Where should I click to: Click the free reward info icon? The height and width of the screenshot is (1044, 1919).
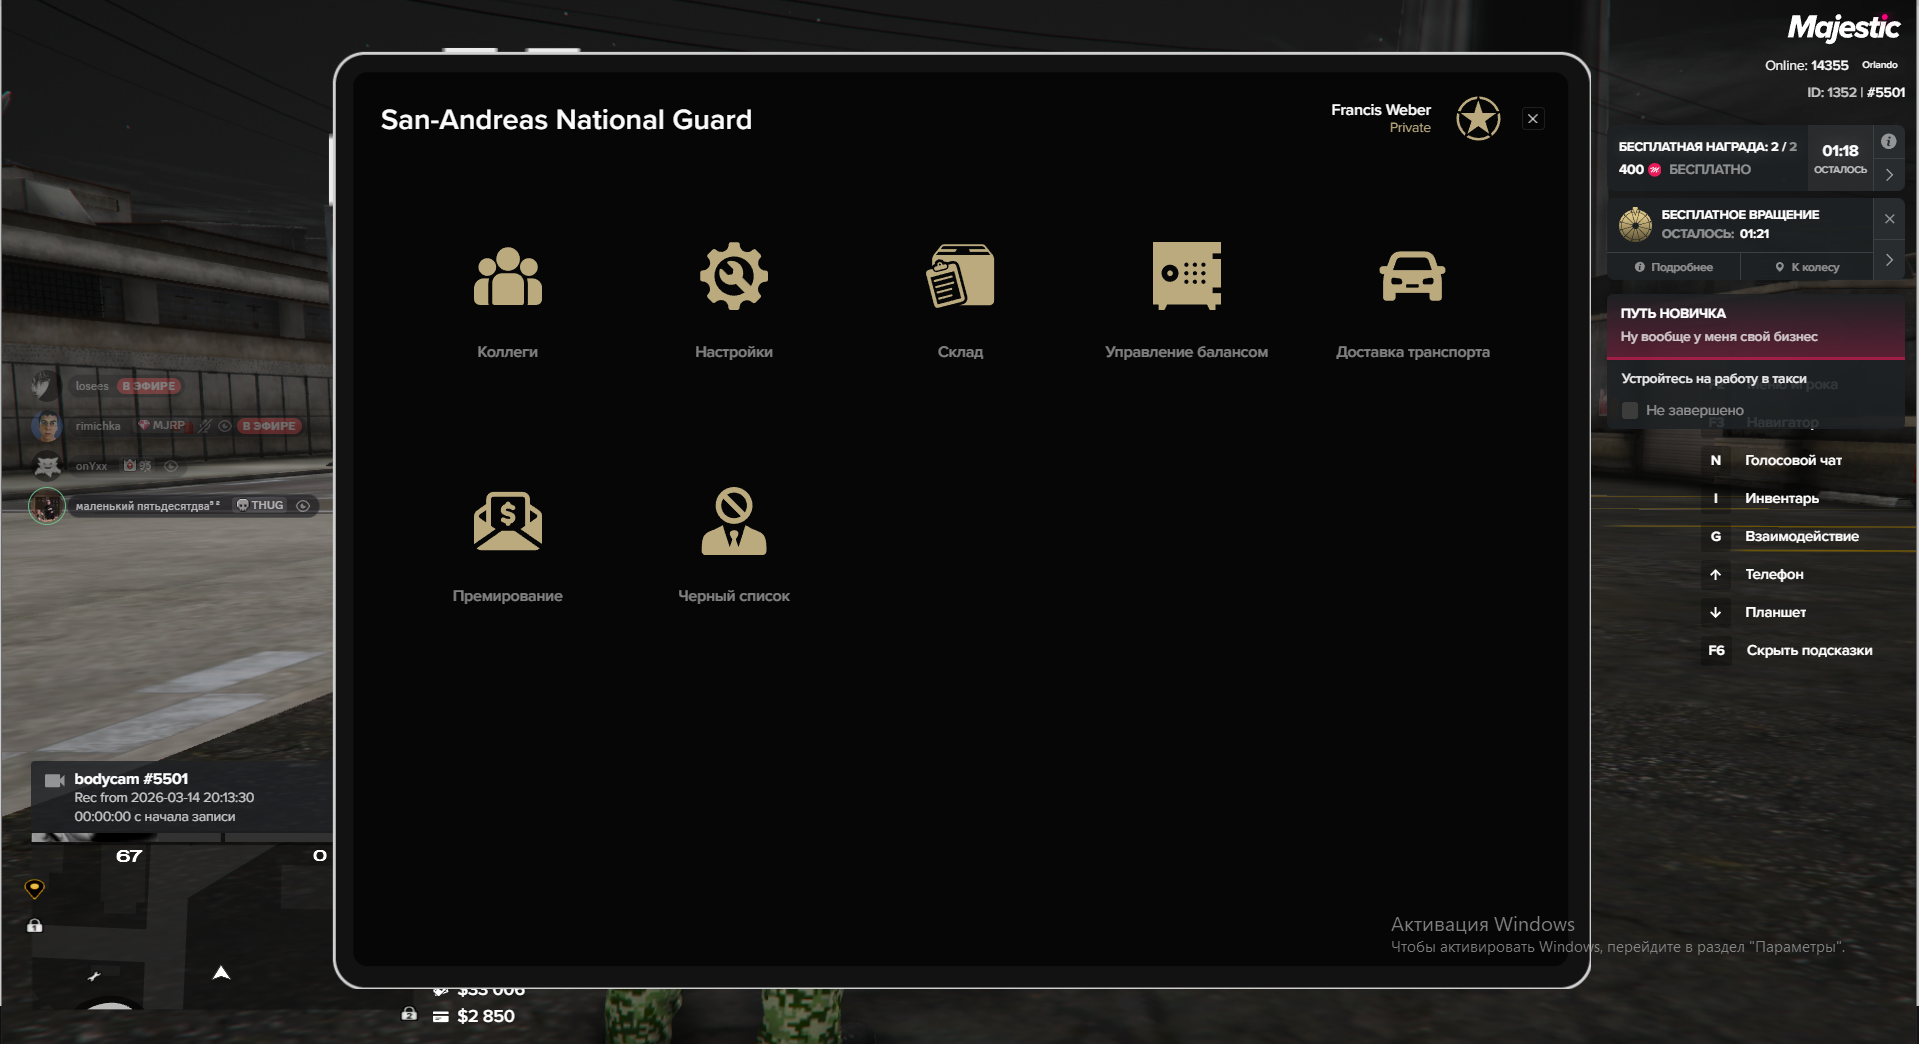[1888, 142]
